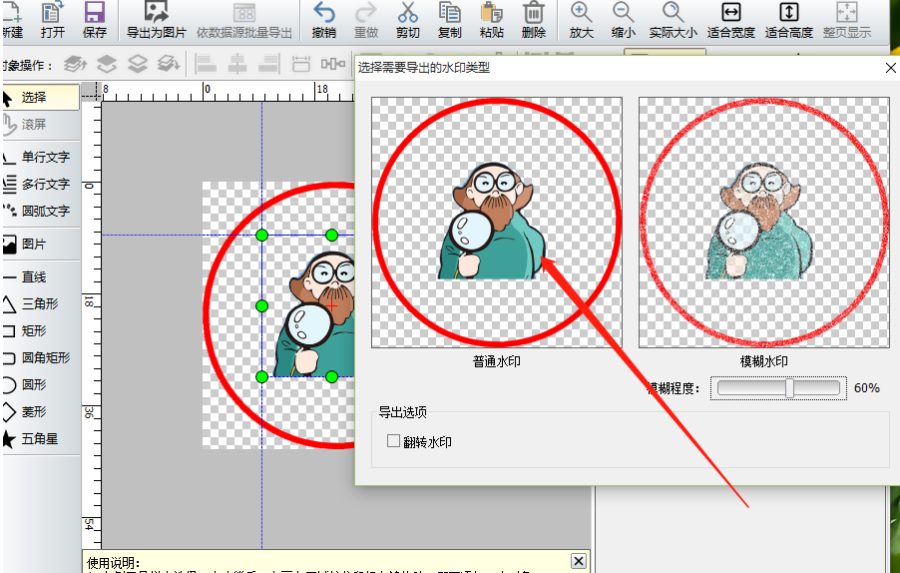The image size is (900, 573).
Task: Adjust the 模糊程度 blur slider handle
Action: 790,388
